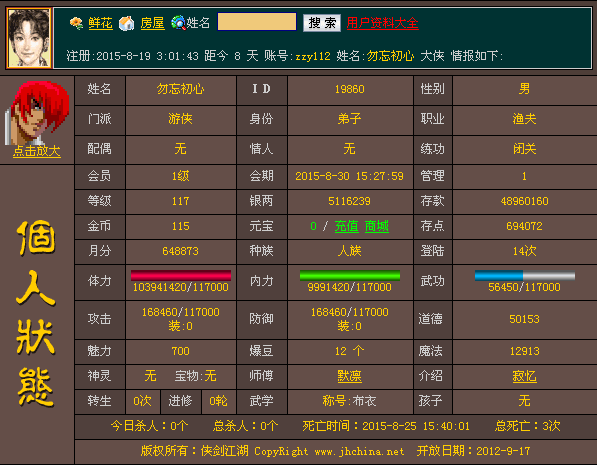
Task: Select the 攻击 value 168460/117000
Action: tap(180, 312)
